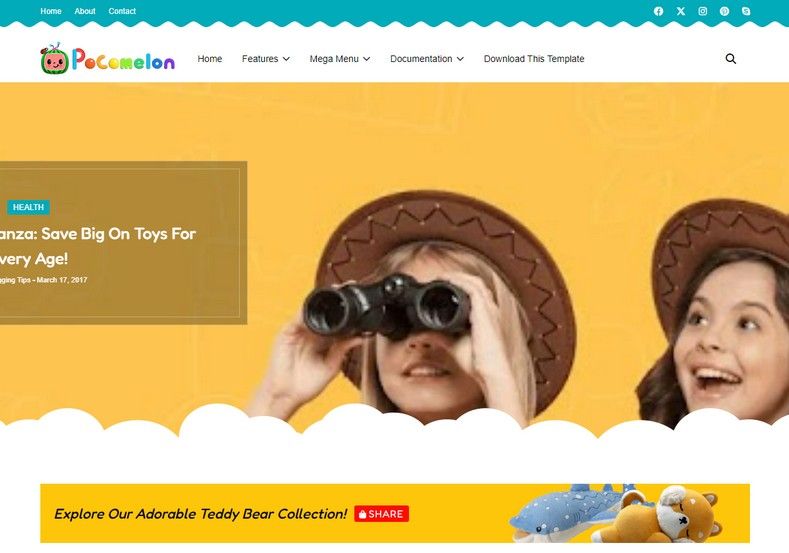Open the X (Twitter) social icon
Screen dimensions: 789x553
click(x=681, y=11)
